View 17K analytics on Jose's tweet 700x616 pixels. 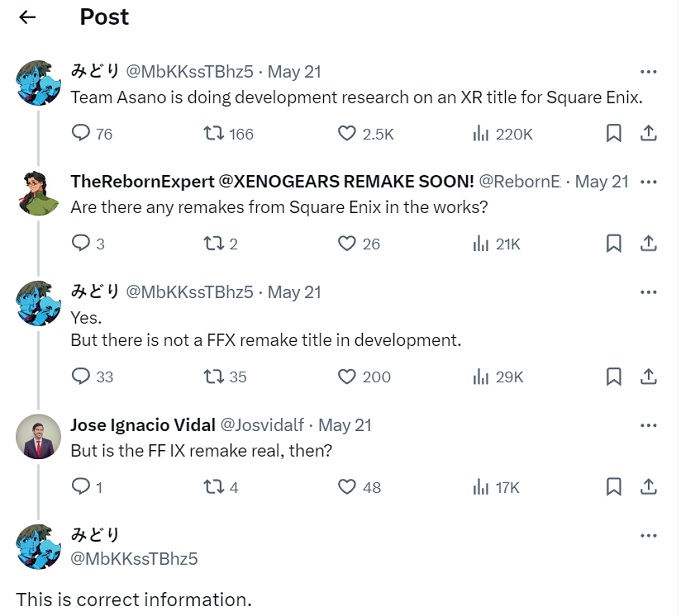[496, 487]
